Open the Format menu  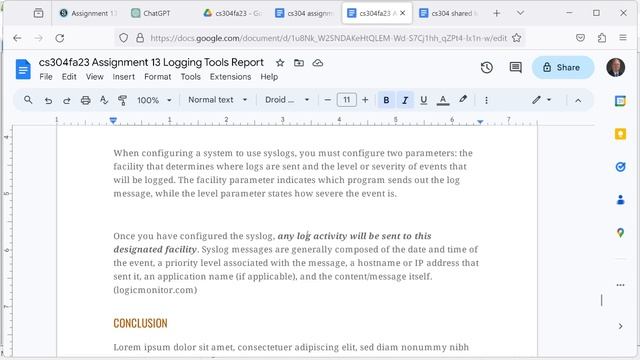tap(158, 77)
